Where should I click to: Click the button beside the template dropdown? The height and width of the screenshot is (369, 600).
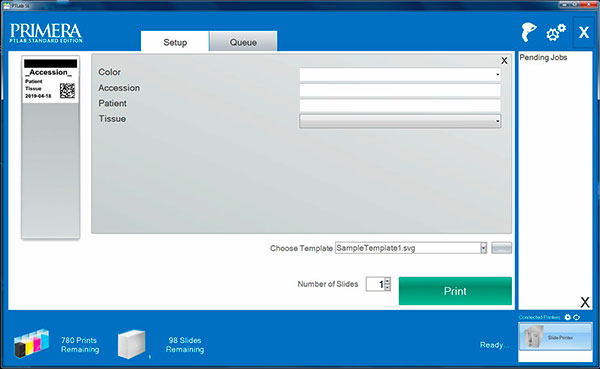coord(501,248)
